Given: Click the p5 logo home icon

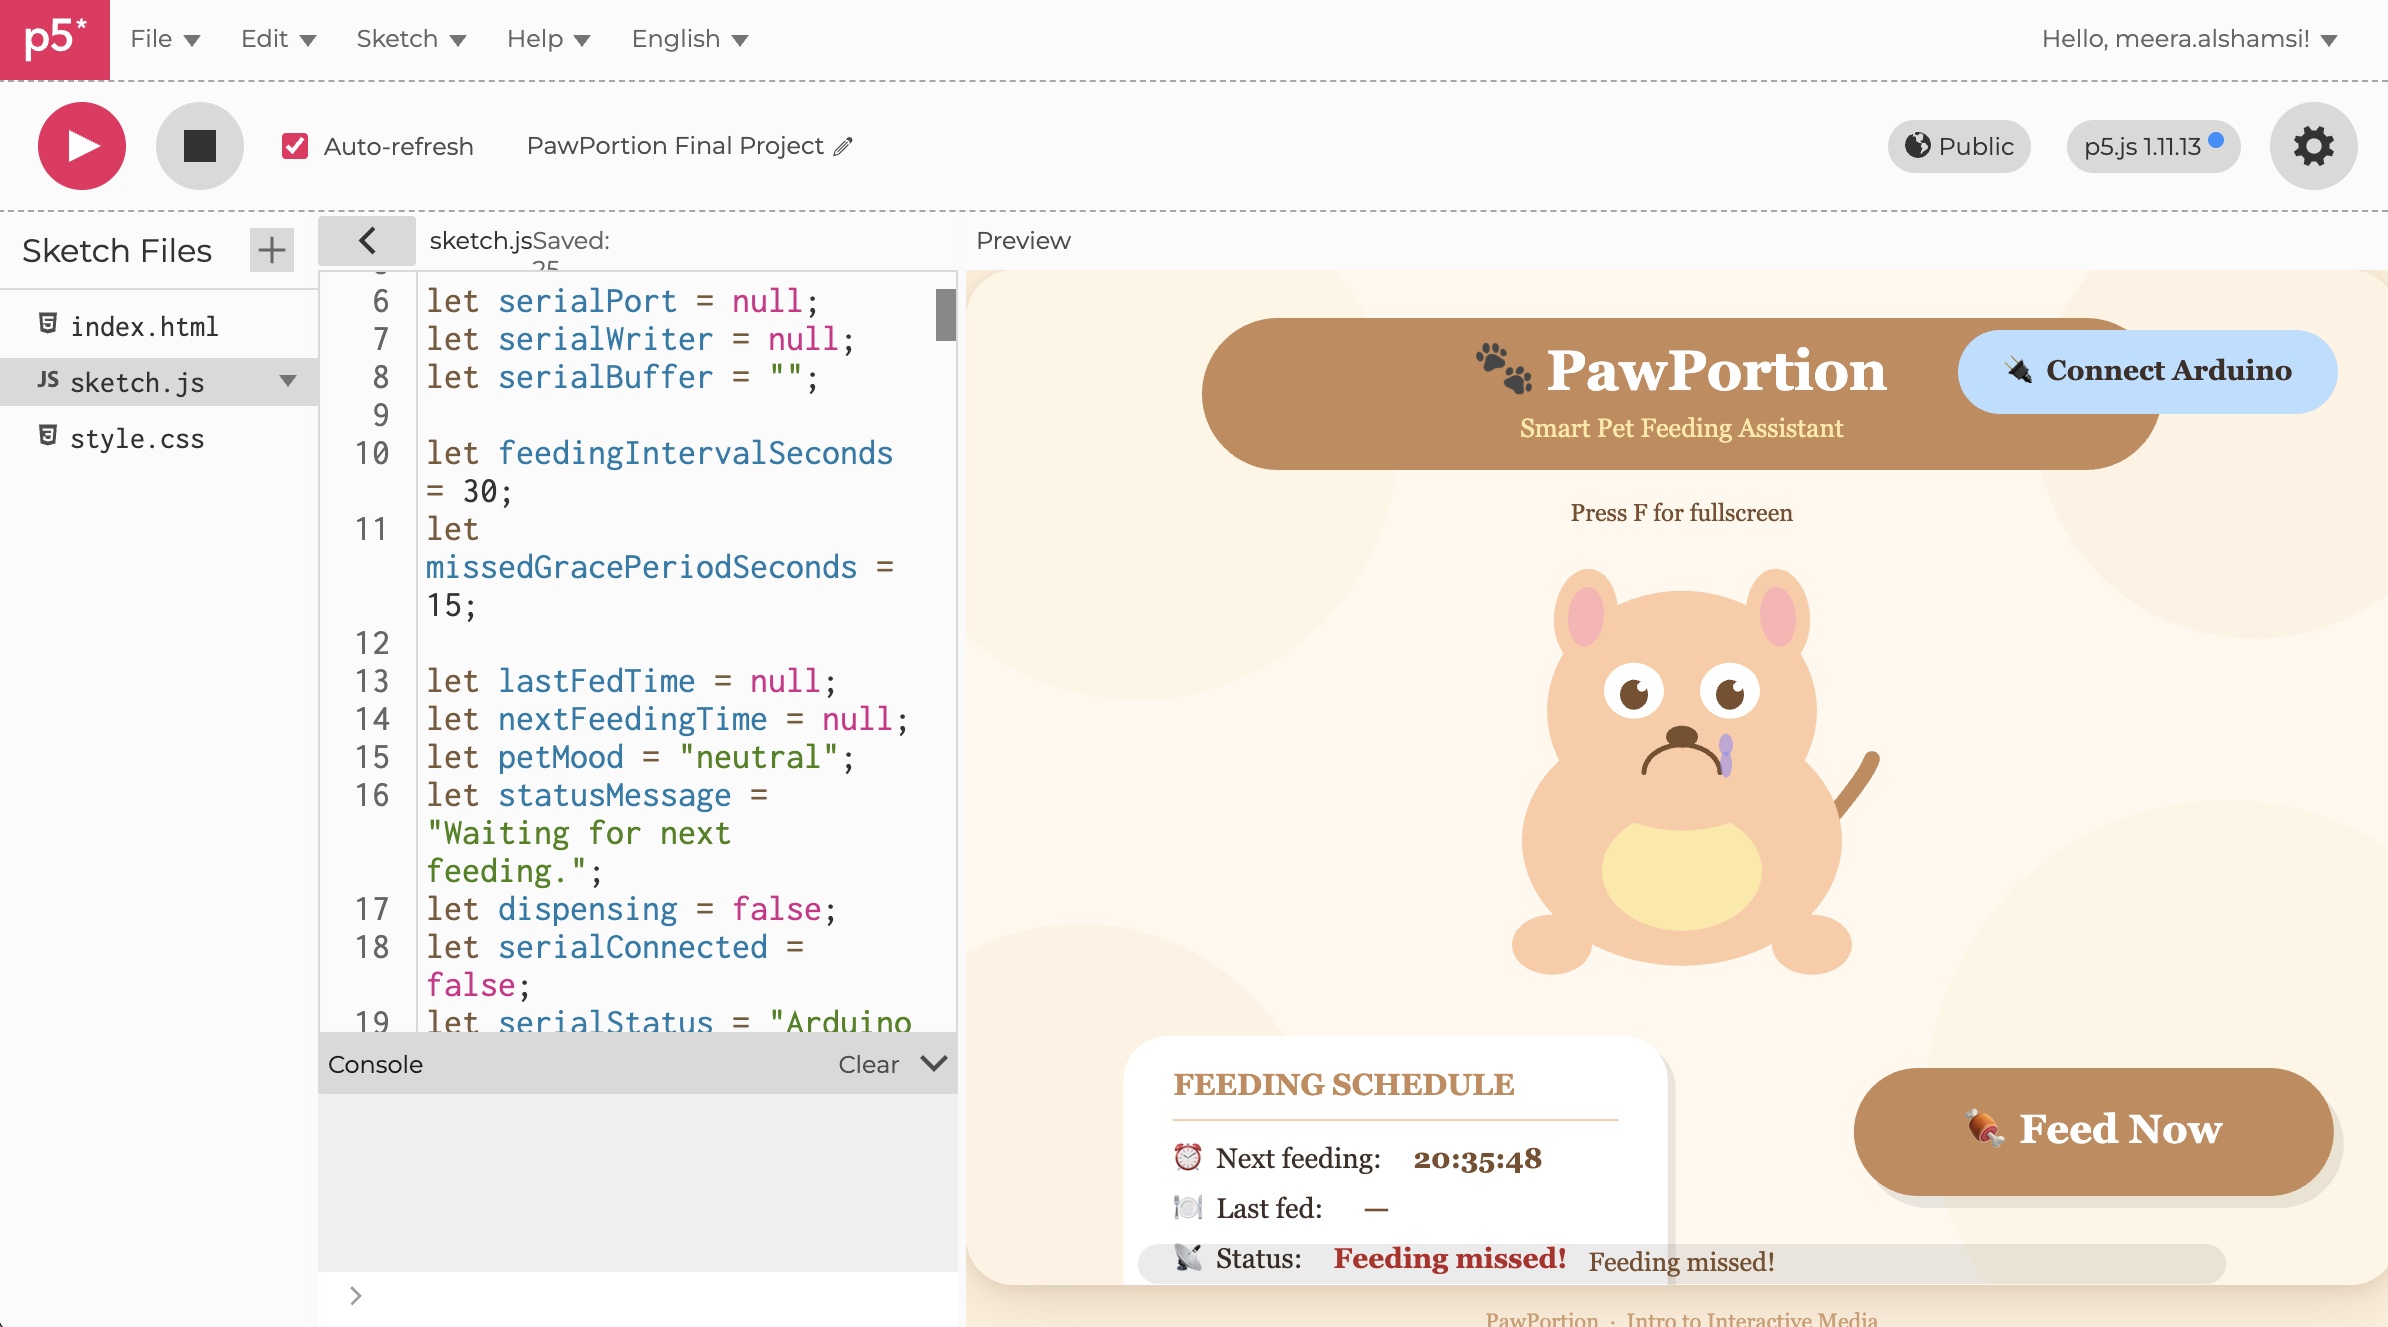Looking at the screenshot, I should [x=55, y=40].
